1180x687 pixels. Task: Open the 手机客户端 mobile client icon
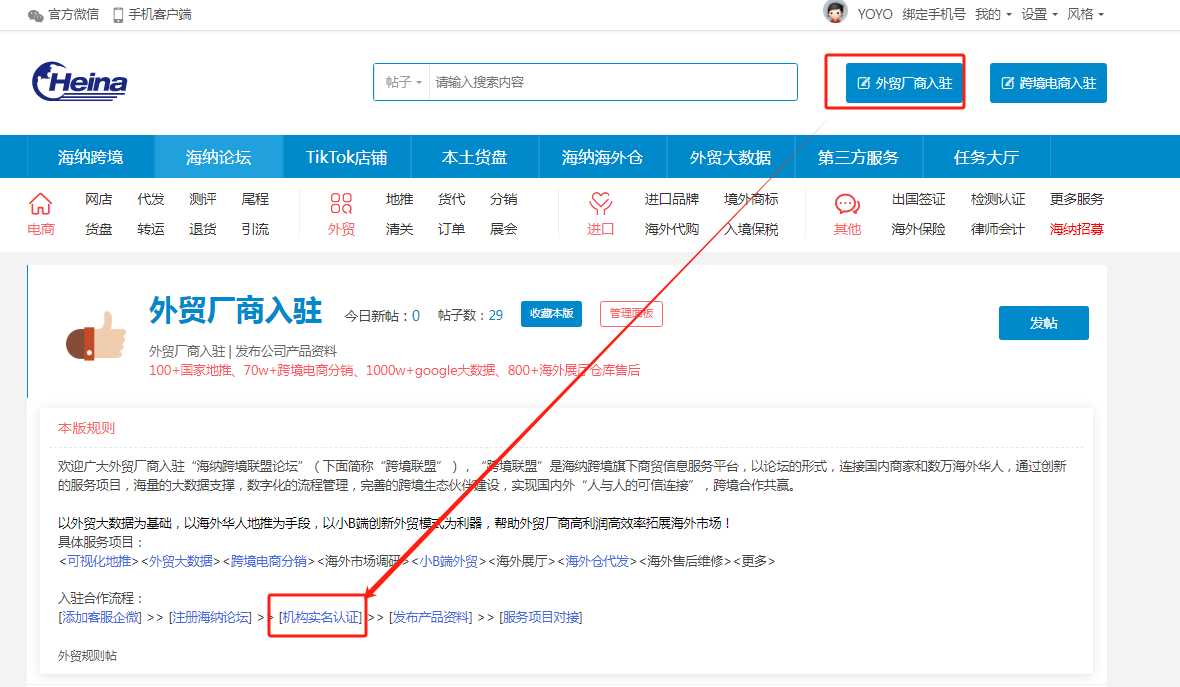118,15
